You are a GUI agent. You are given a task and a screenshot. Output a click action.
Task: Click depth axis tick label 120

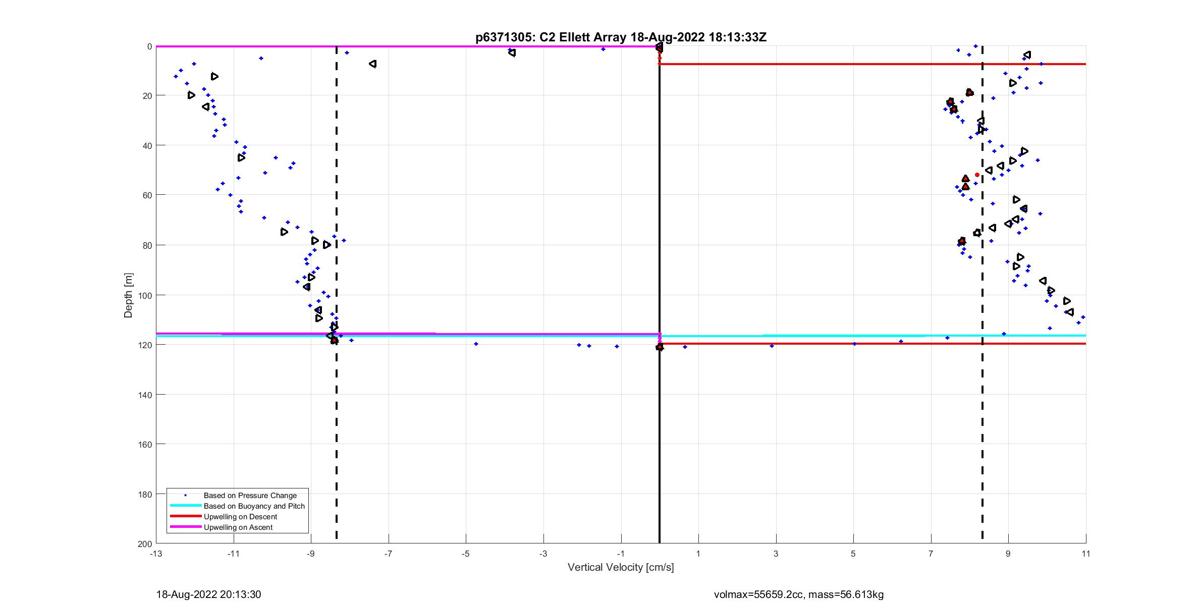click(x=143, y=345)
